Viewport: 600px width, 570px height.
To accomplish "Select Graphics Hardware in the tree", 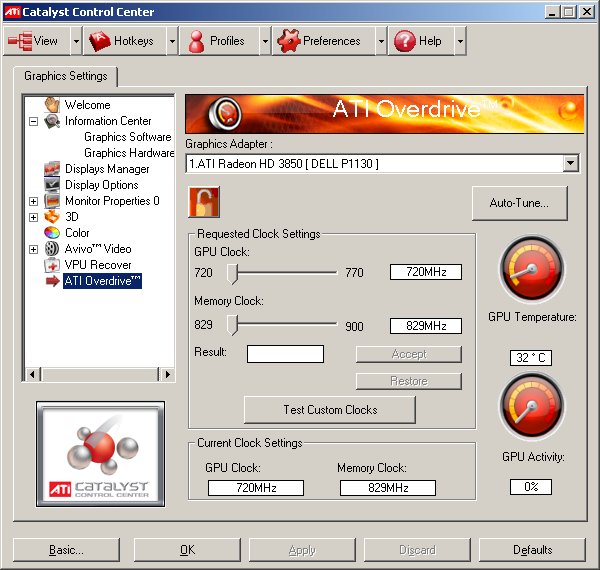I will 129,153.
